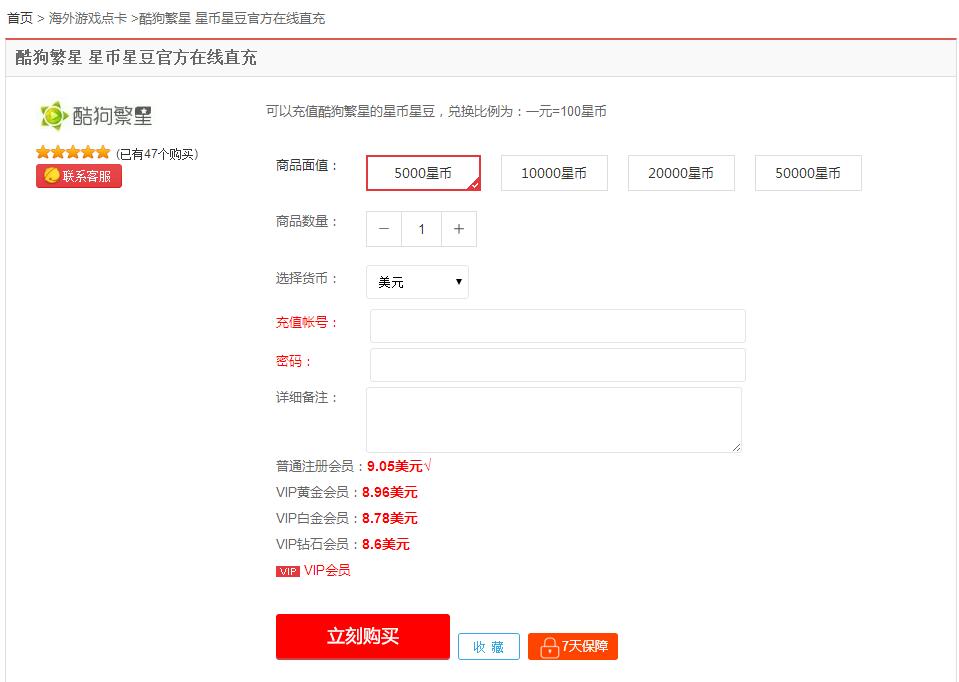Click the 酷狗繁星 logo image
This screenshot has height=682, width=959.
click(95, 115)
